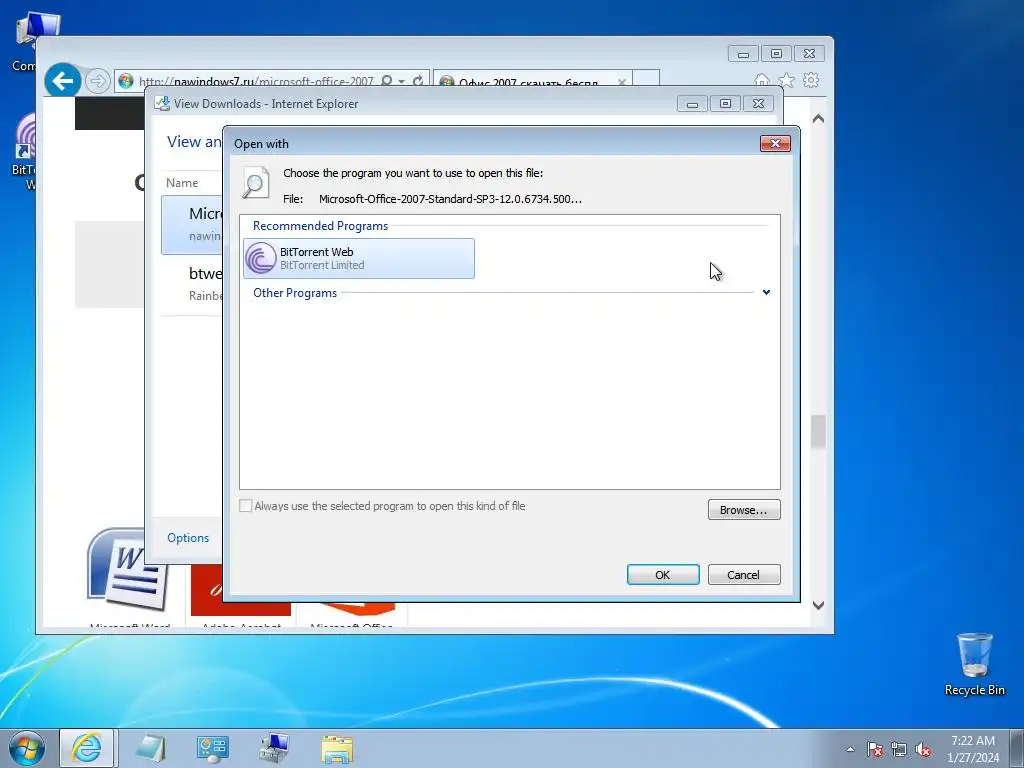Cancel the Open with dialog
This screenshot has height=768, width=1024.
(744, 575)
